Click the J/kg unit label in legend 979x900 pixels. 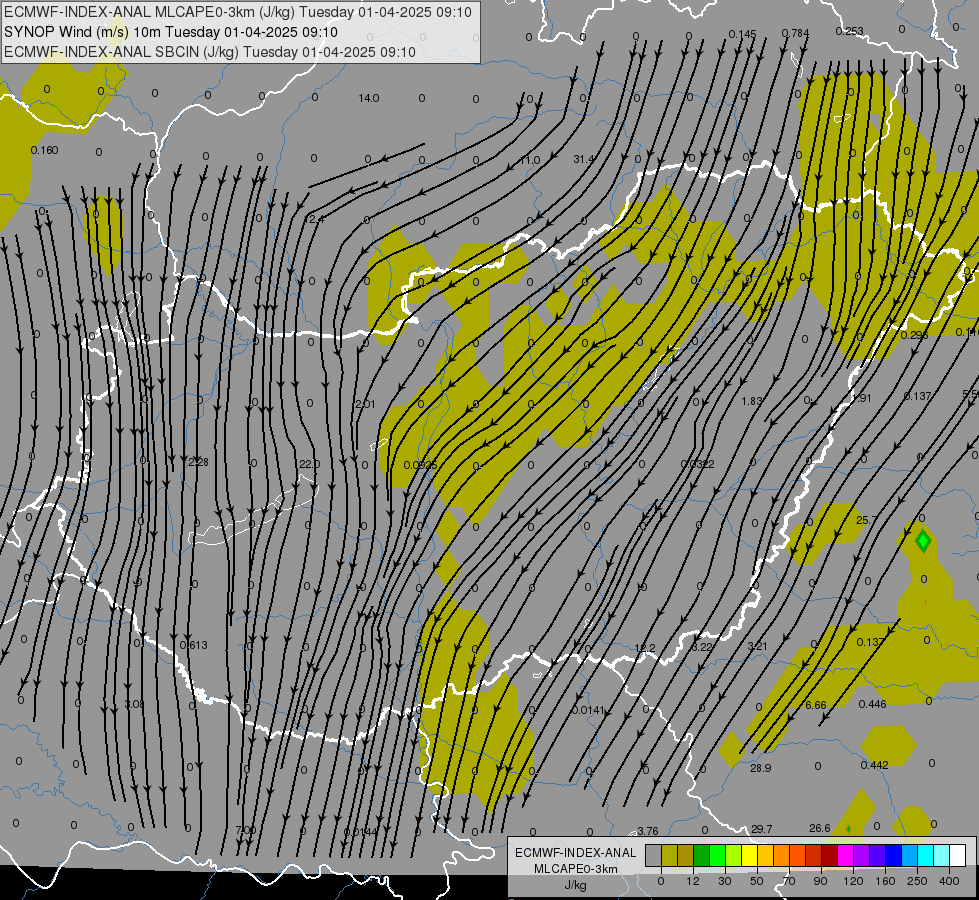point(576,884)
